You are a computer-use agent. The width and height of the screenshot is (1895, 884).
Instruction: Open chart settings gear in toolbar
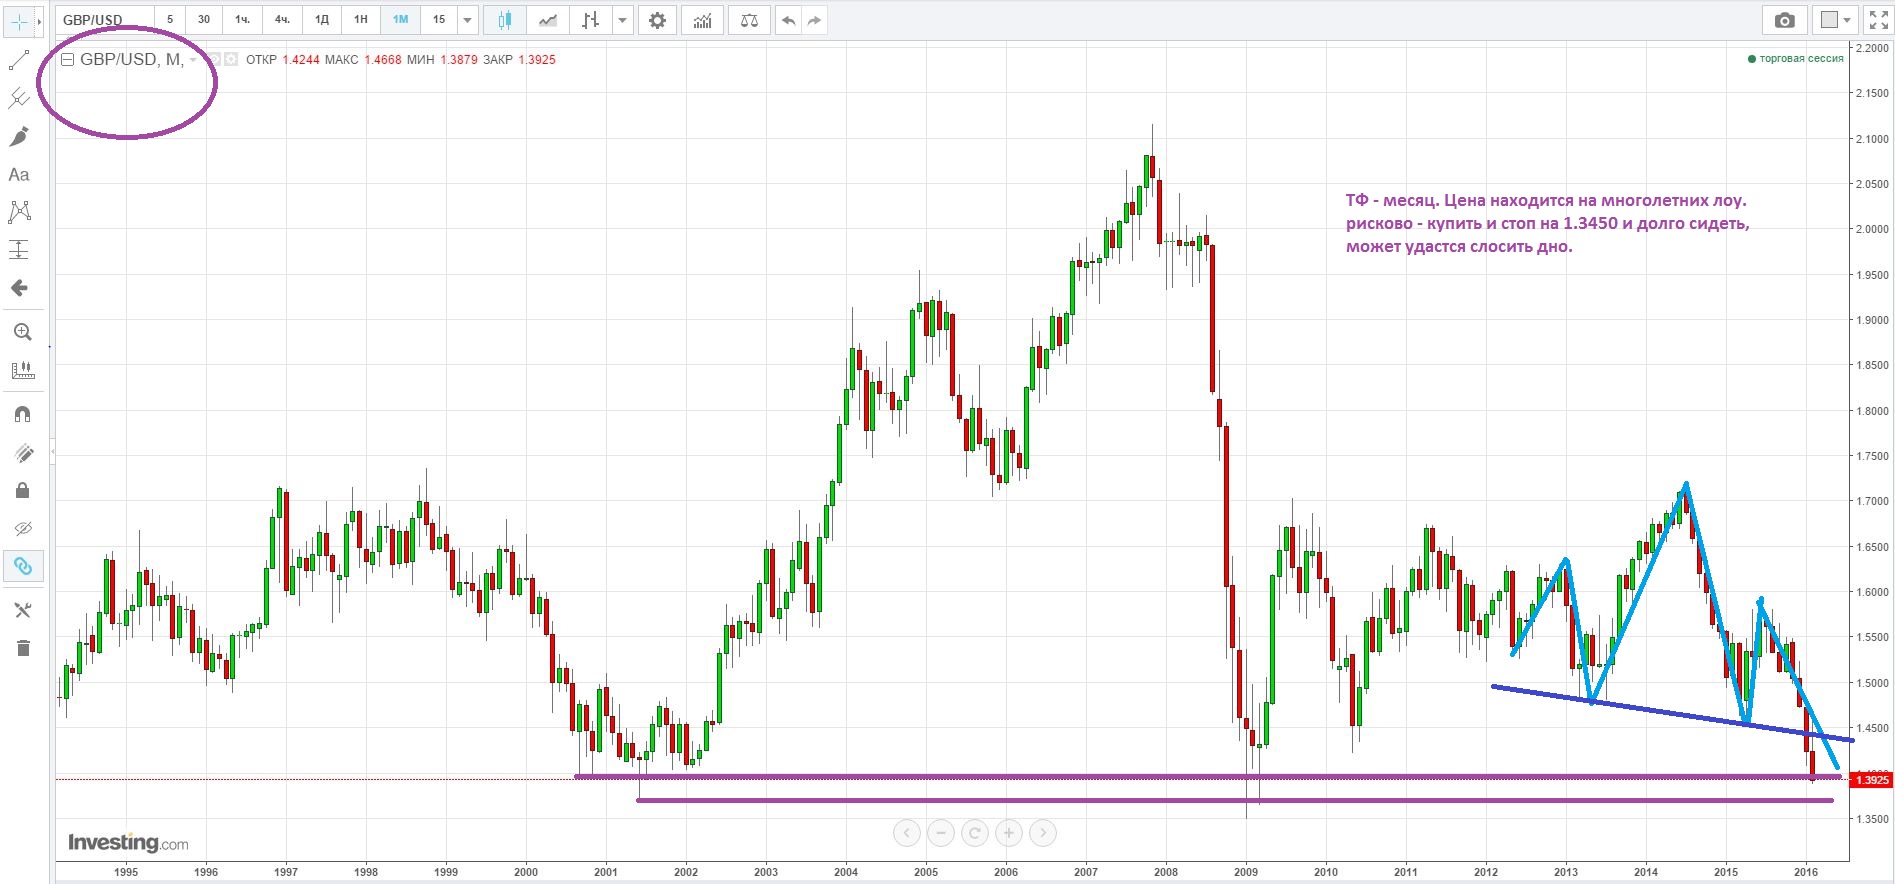pyautogui.click(x=657, y=20)
